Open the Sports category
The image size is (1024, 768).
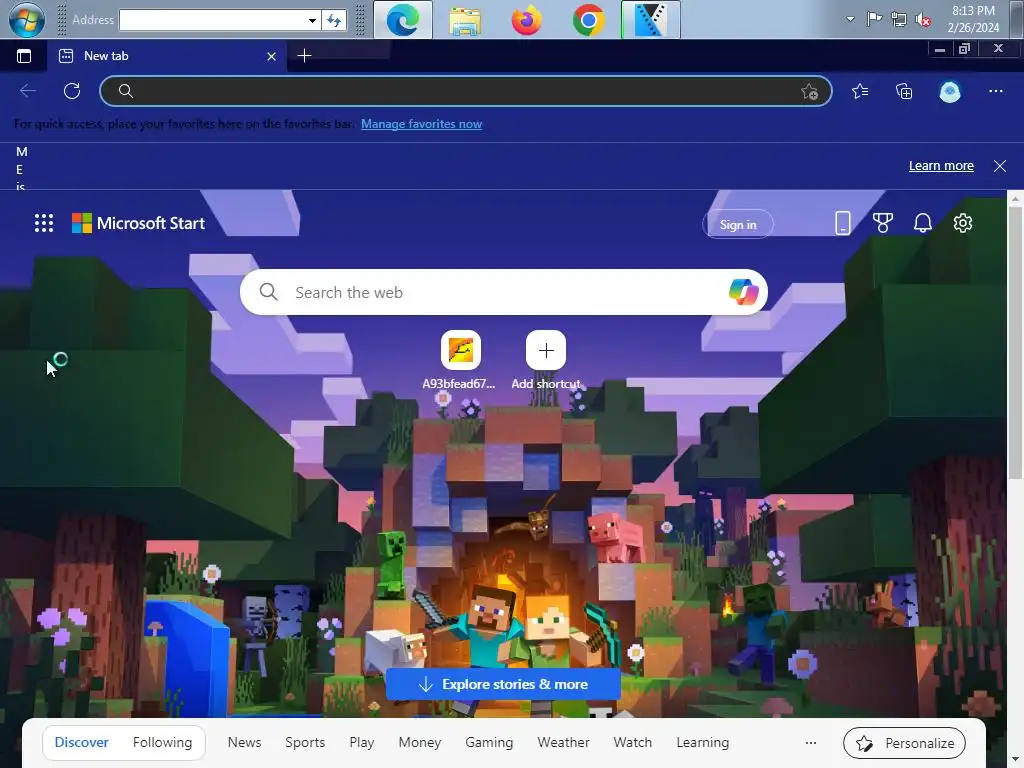pos(305,743)
